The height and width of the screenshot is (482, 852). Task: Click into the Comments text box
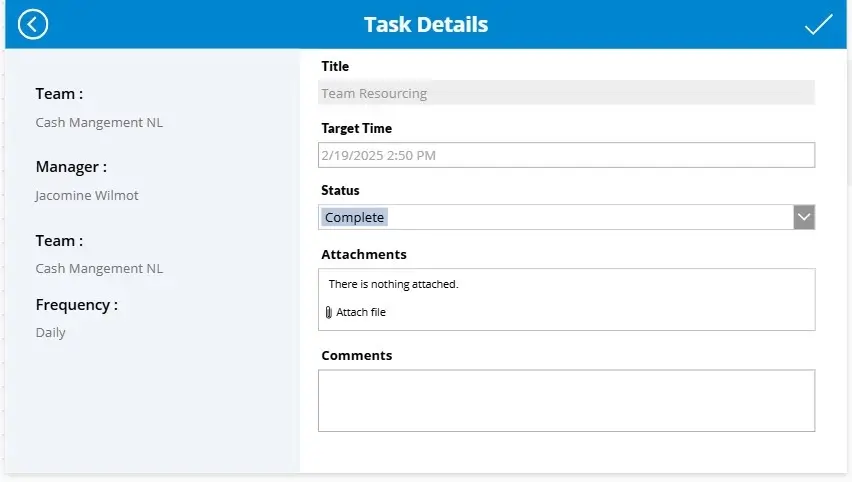[566, 401]
